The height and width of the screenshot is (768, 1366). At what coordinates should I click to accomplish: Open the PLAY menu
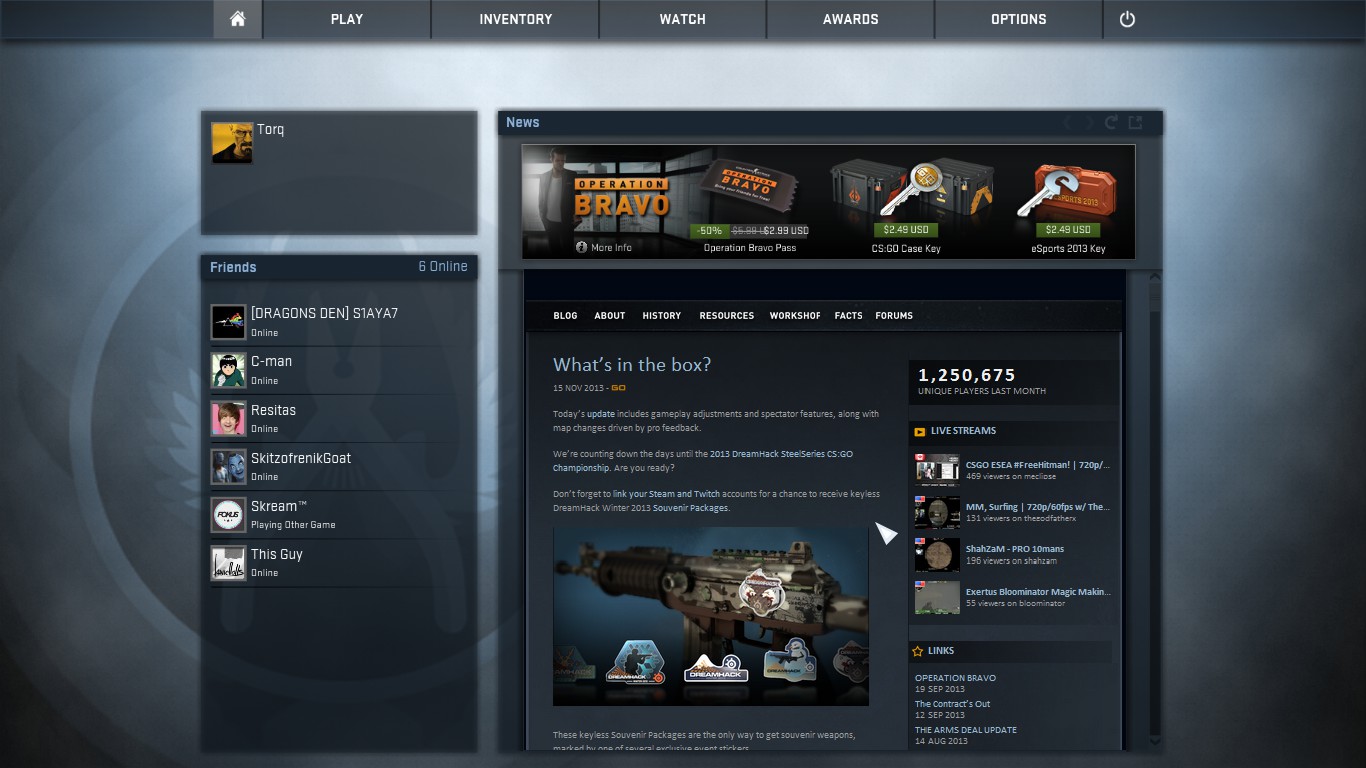pos(347,19)
